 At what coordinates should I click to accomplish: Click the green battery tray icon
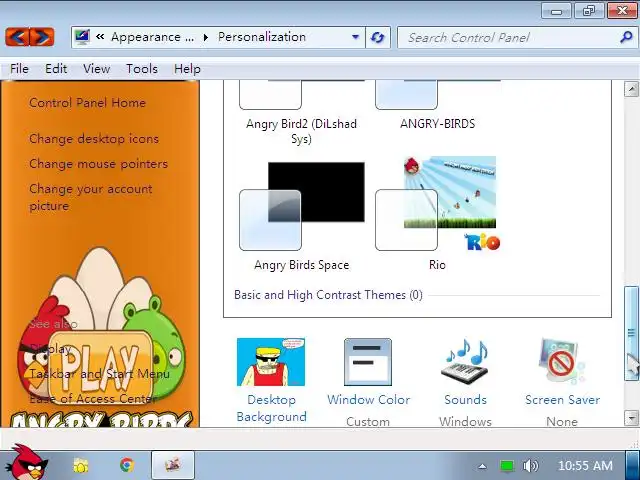click(x=507, y=466)
